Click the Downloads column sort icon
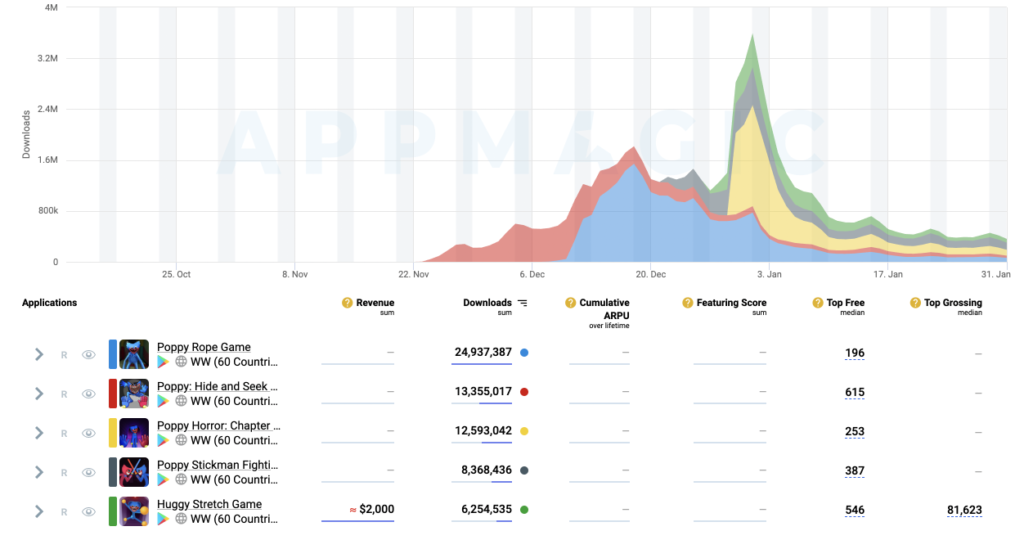1024x549 pixels. coord(522,303)
